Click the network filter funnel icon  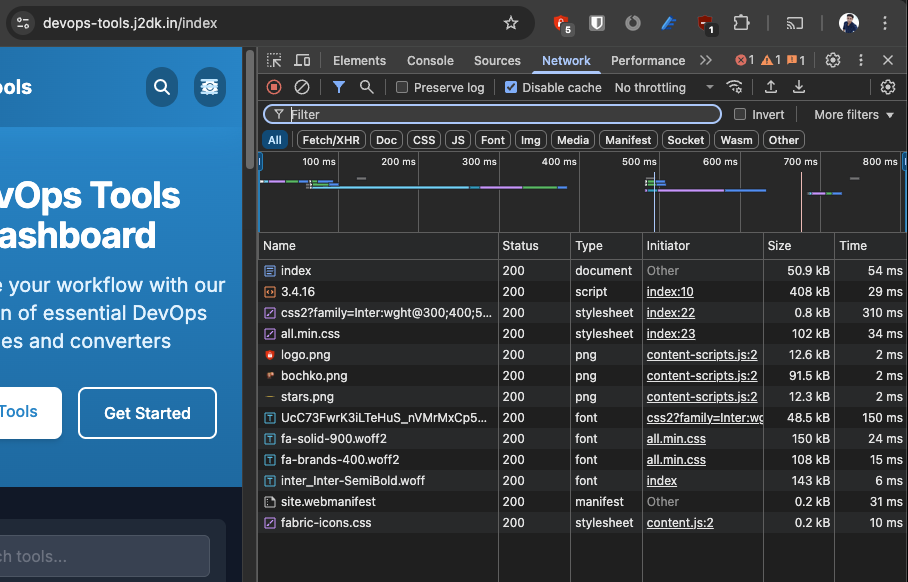(339, 88)
